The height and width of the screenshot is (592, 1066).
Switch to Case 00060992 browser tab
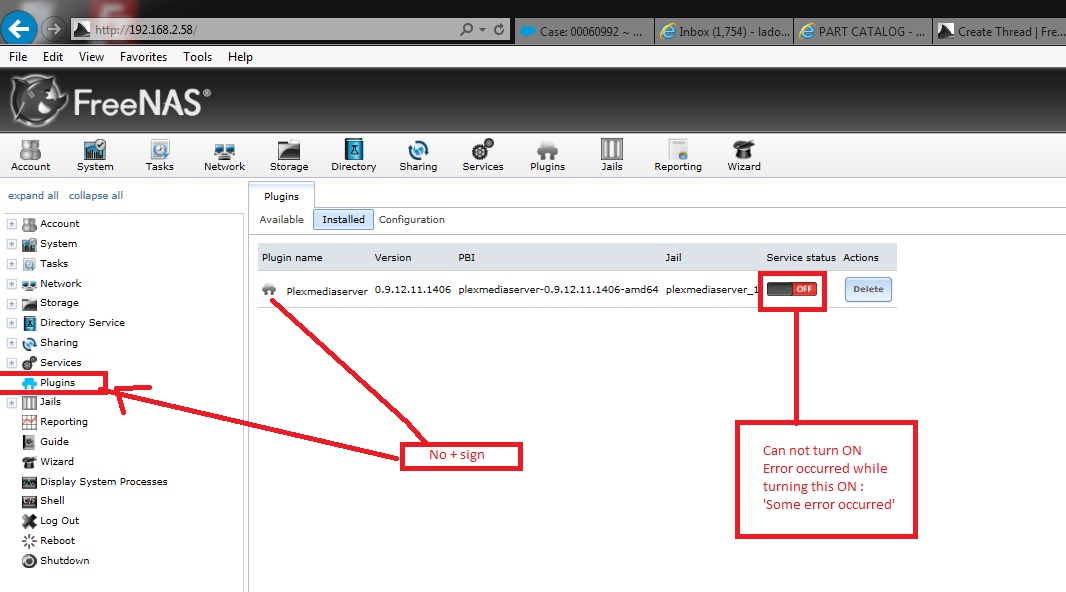click(x=583, y=31)
